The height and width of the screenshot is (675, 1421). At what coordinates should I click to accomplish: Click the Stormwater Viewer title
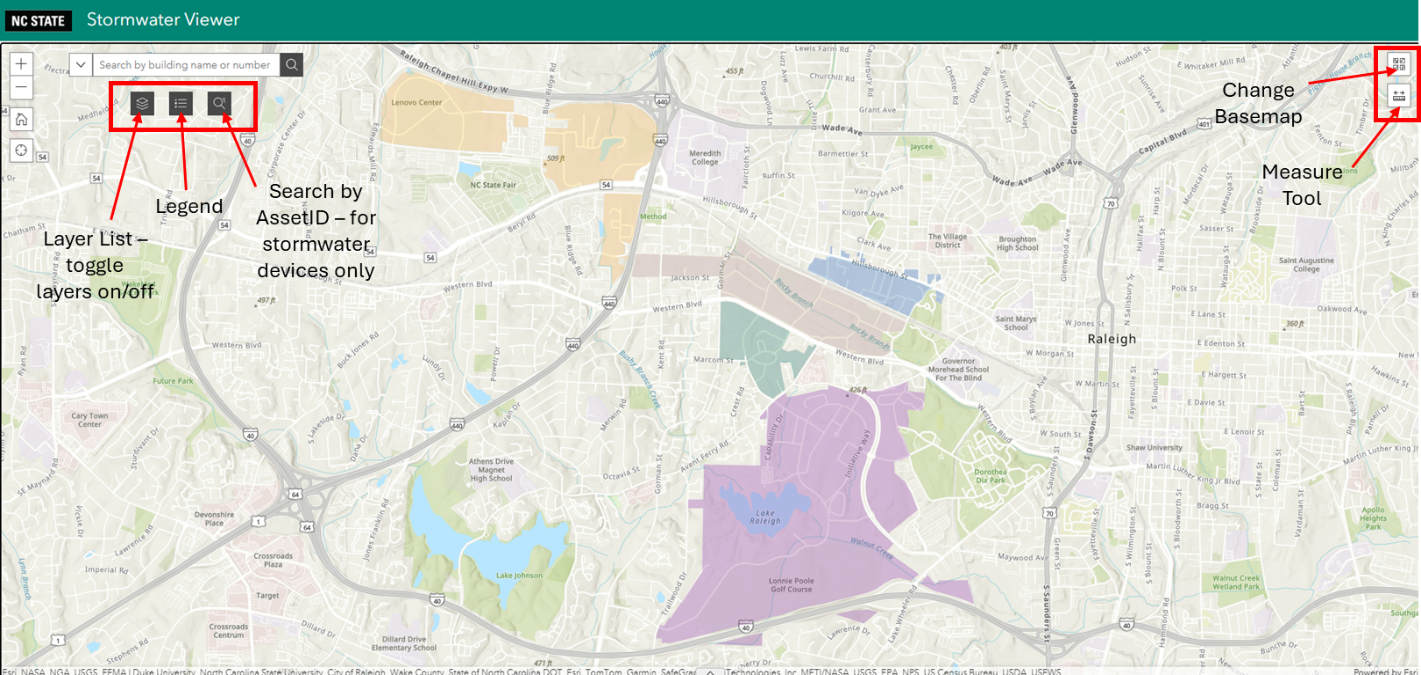tap(163, 20)
